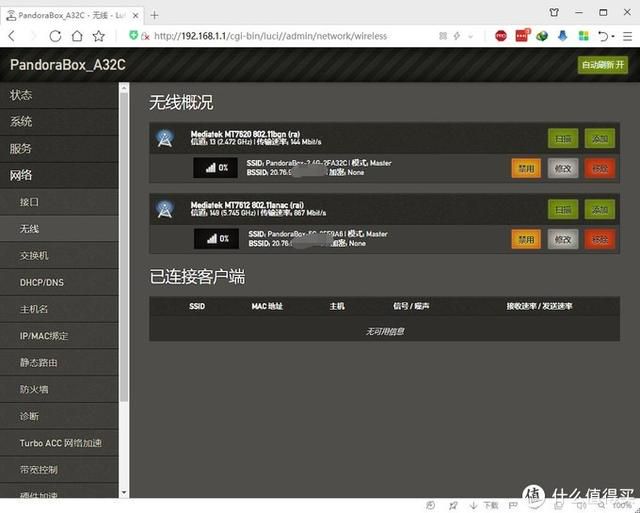Screen dimensions: 640x513
Task: Click the browser address bar URL field
Action: click(x=270, y=36)
